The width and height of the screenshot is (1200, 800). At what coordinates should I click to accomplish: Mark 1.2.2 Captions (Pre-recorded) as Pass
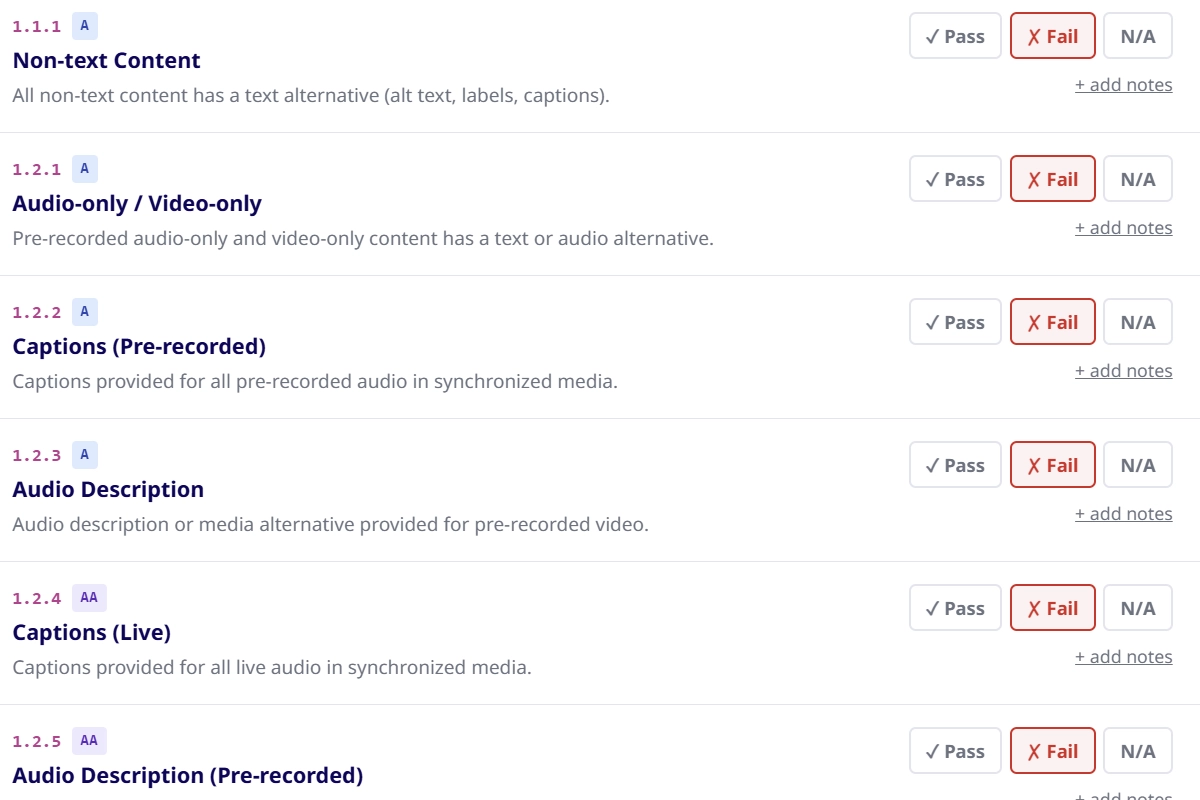point(955,322)
